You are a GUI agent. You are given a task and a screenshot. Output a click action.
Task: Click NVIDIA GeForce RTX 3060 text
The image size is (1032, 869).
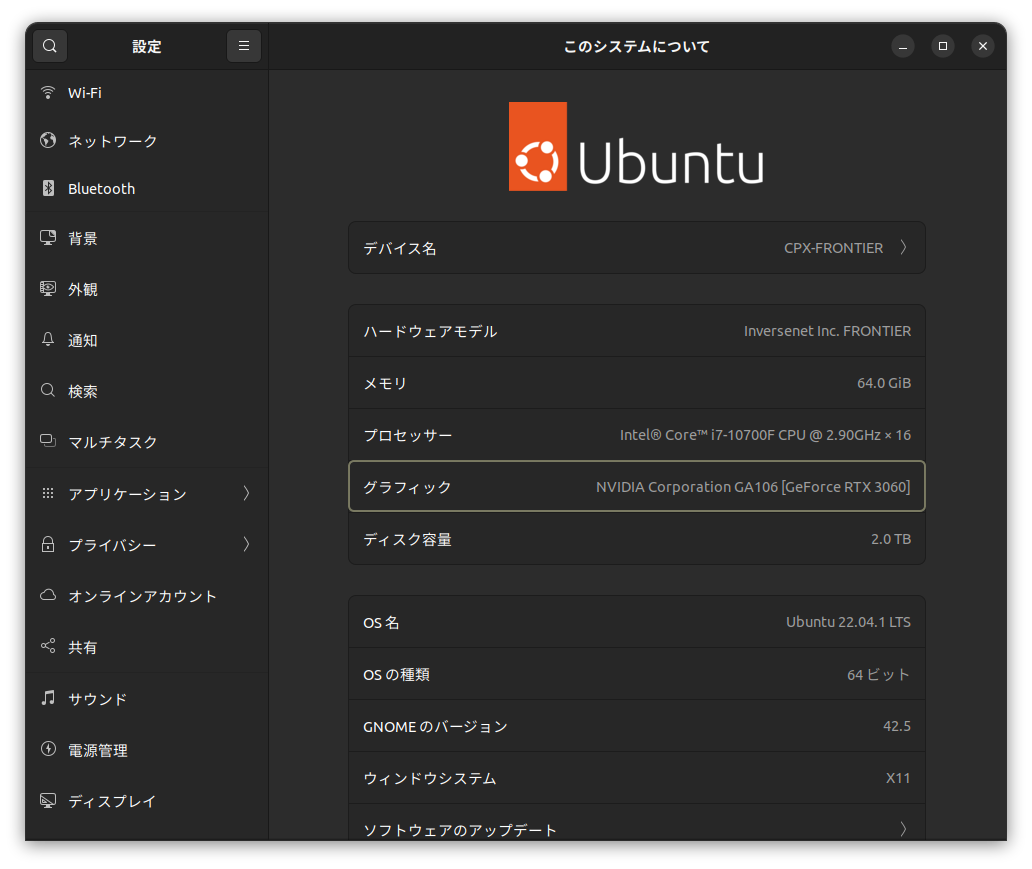click(x=753, y=487)
